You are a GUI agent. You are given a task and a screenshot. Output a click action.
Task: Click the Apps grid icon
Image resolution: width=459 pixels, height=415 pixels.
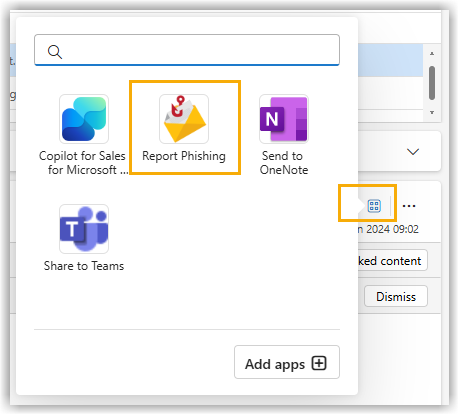(374, 206)
